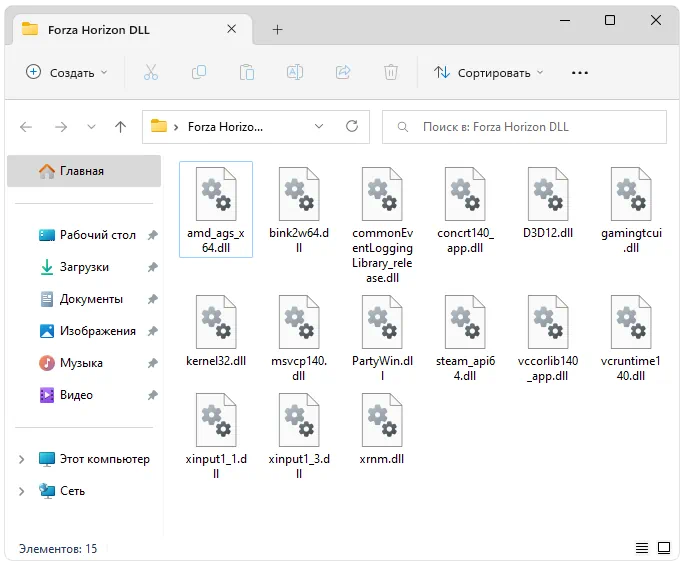Minimize the Explorer window
This screenshot has height=567, width=683.
click(565, 20)
